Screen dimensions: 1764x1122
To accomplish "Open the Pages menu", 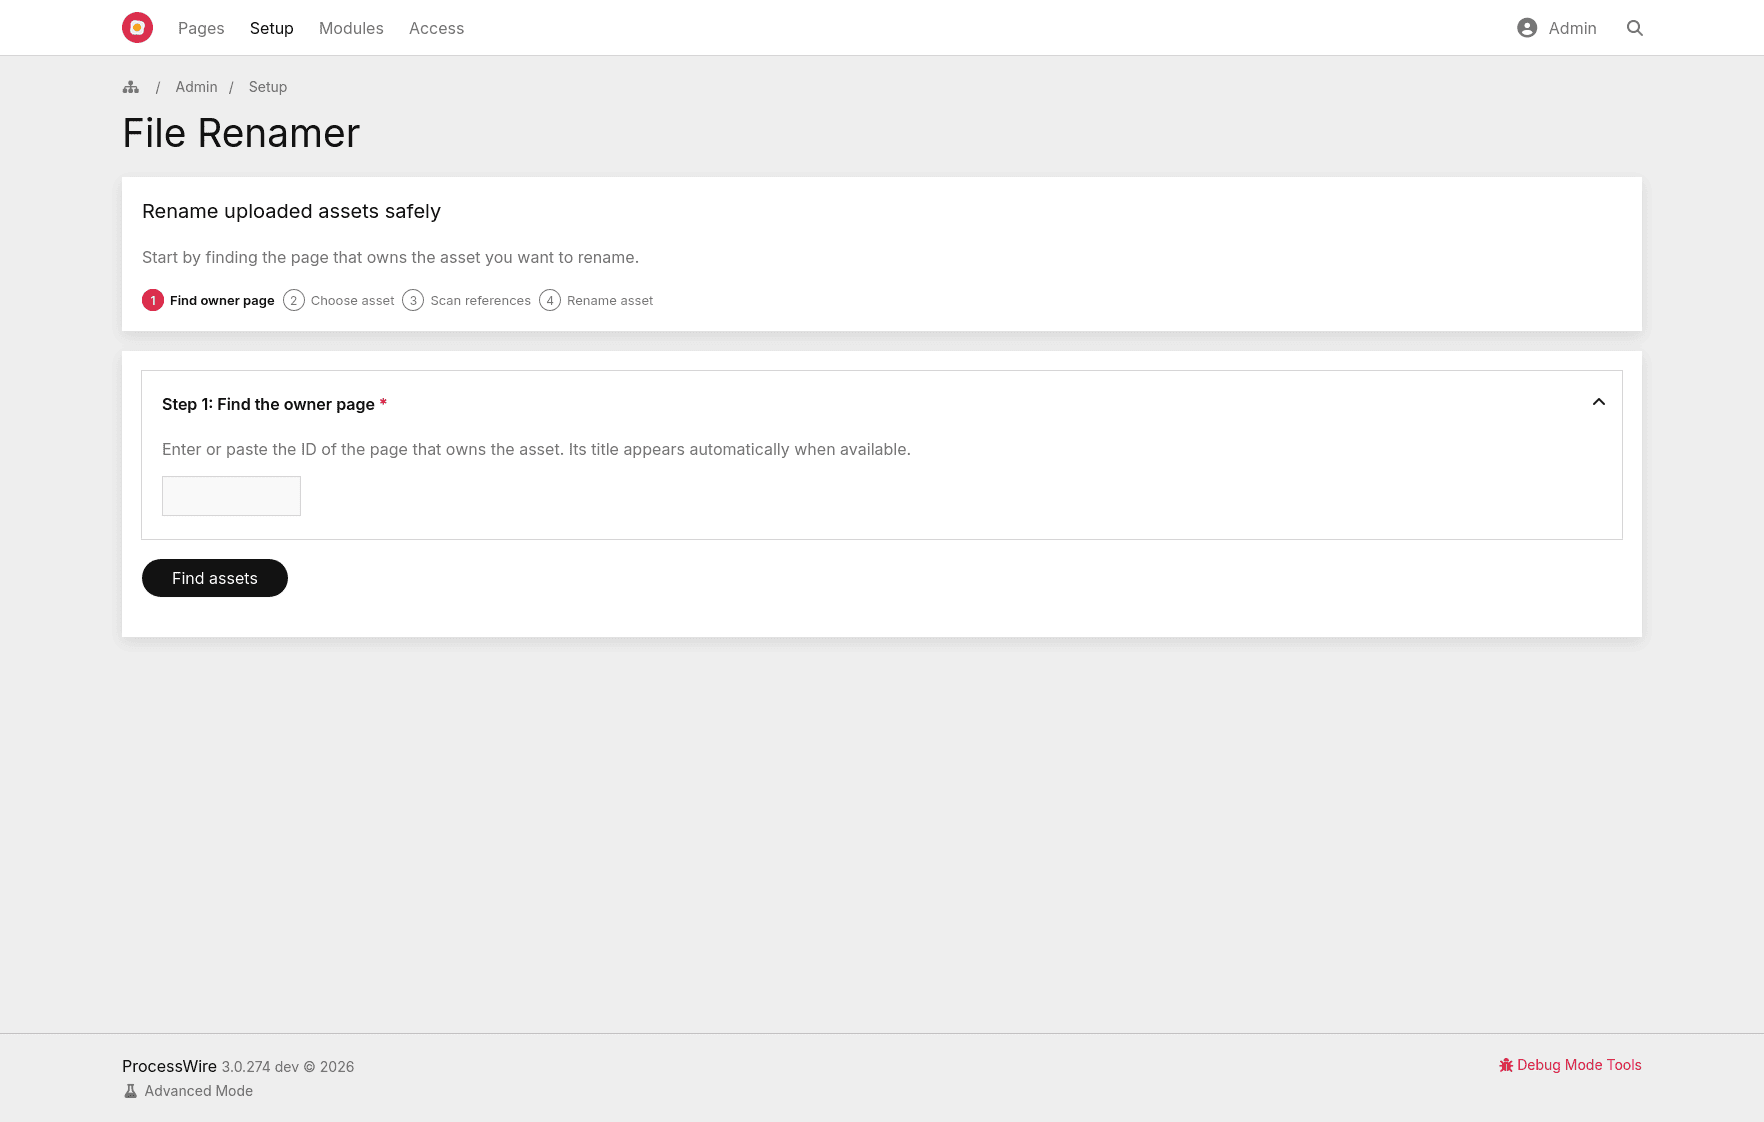I will coord(201,28).
